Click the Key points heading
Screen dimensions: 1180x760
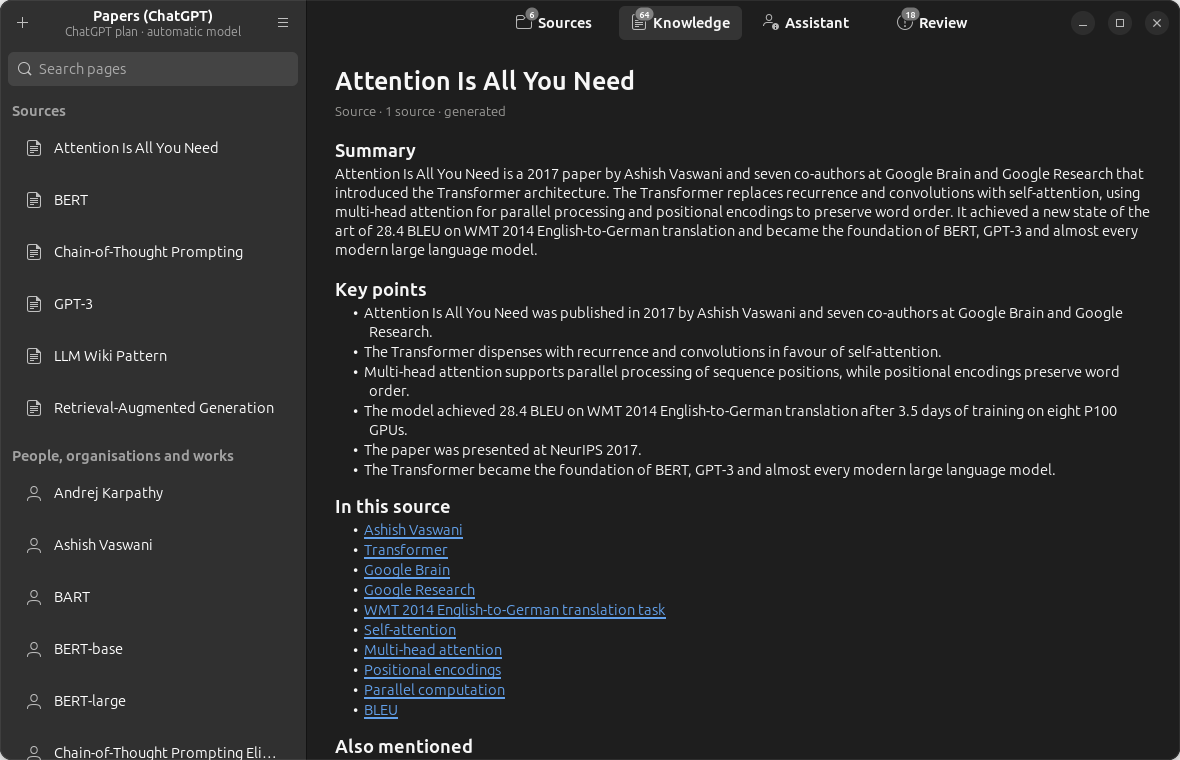[x=381, y=290]
